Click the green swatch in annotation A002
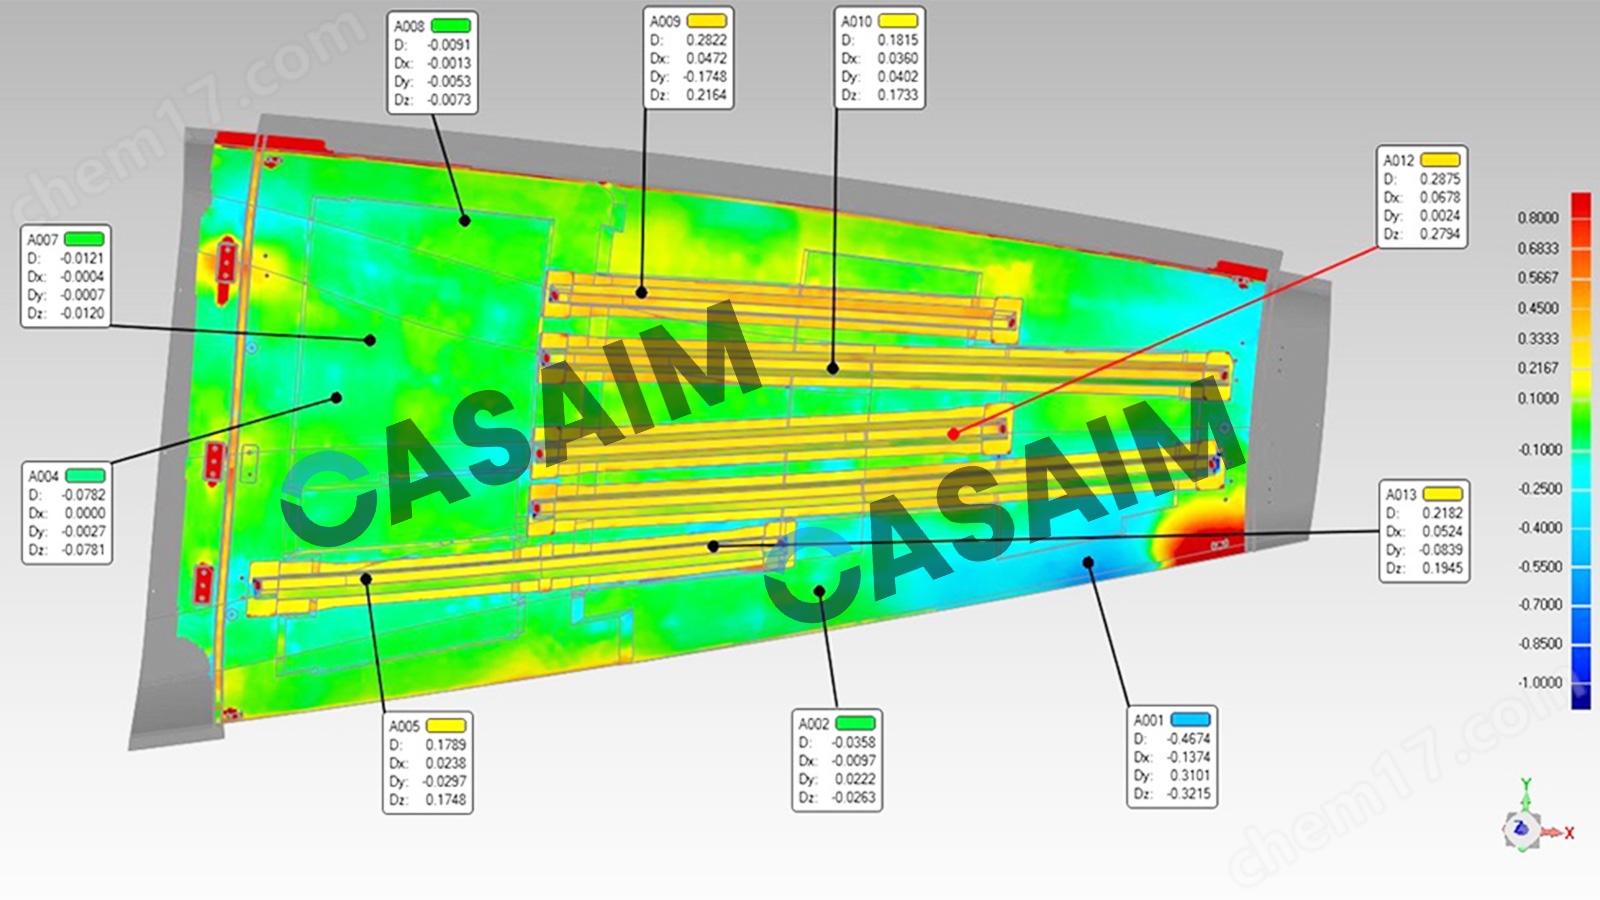1600x900 pixels. 855,723
